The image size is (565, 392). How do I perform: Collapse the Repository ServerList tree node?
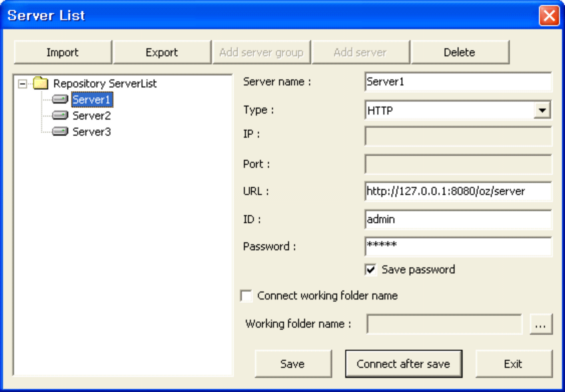point(23,84)
